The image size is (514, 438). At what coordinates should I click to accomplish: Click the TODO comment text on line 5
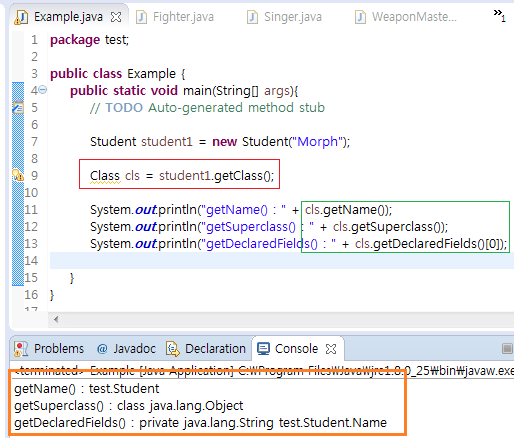click(207, 107)
